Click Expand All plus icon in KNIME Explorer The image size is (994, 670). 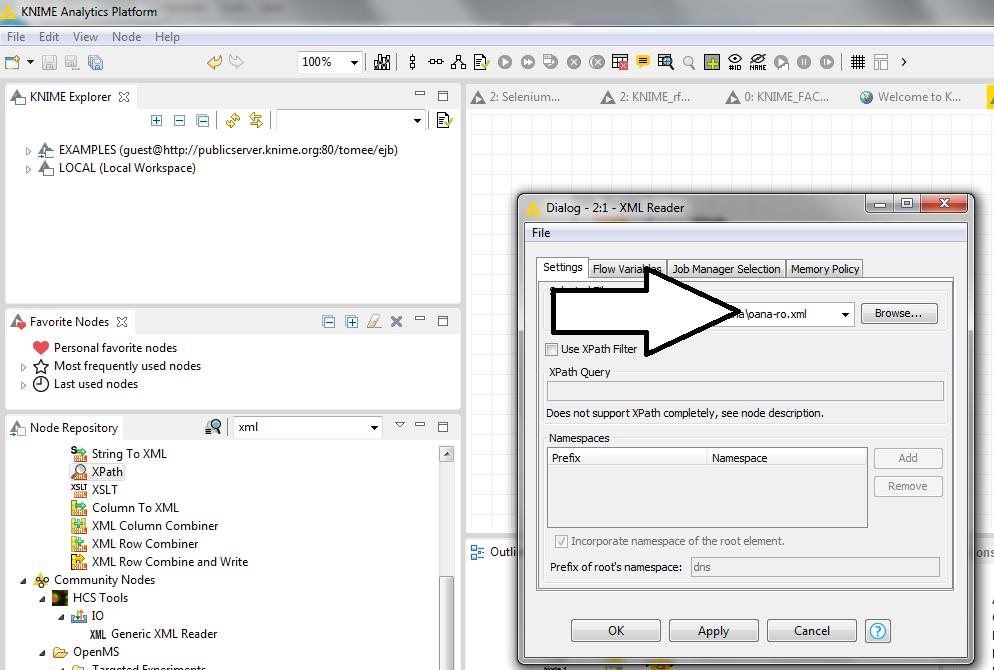click(x=157, y=120)
